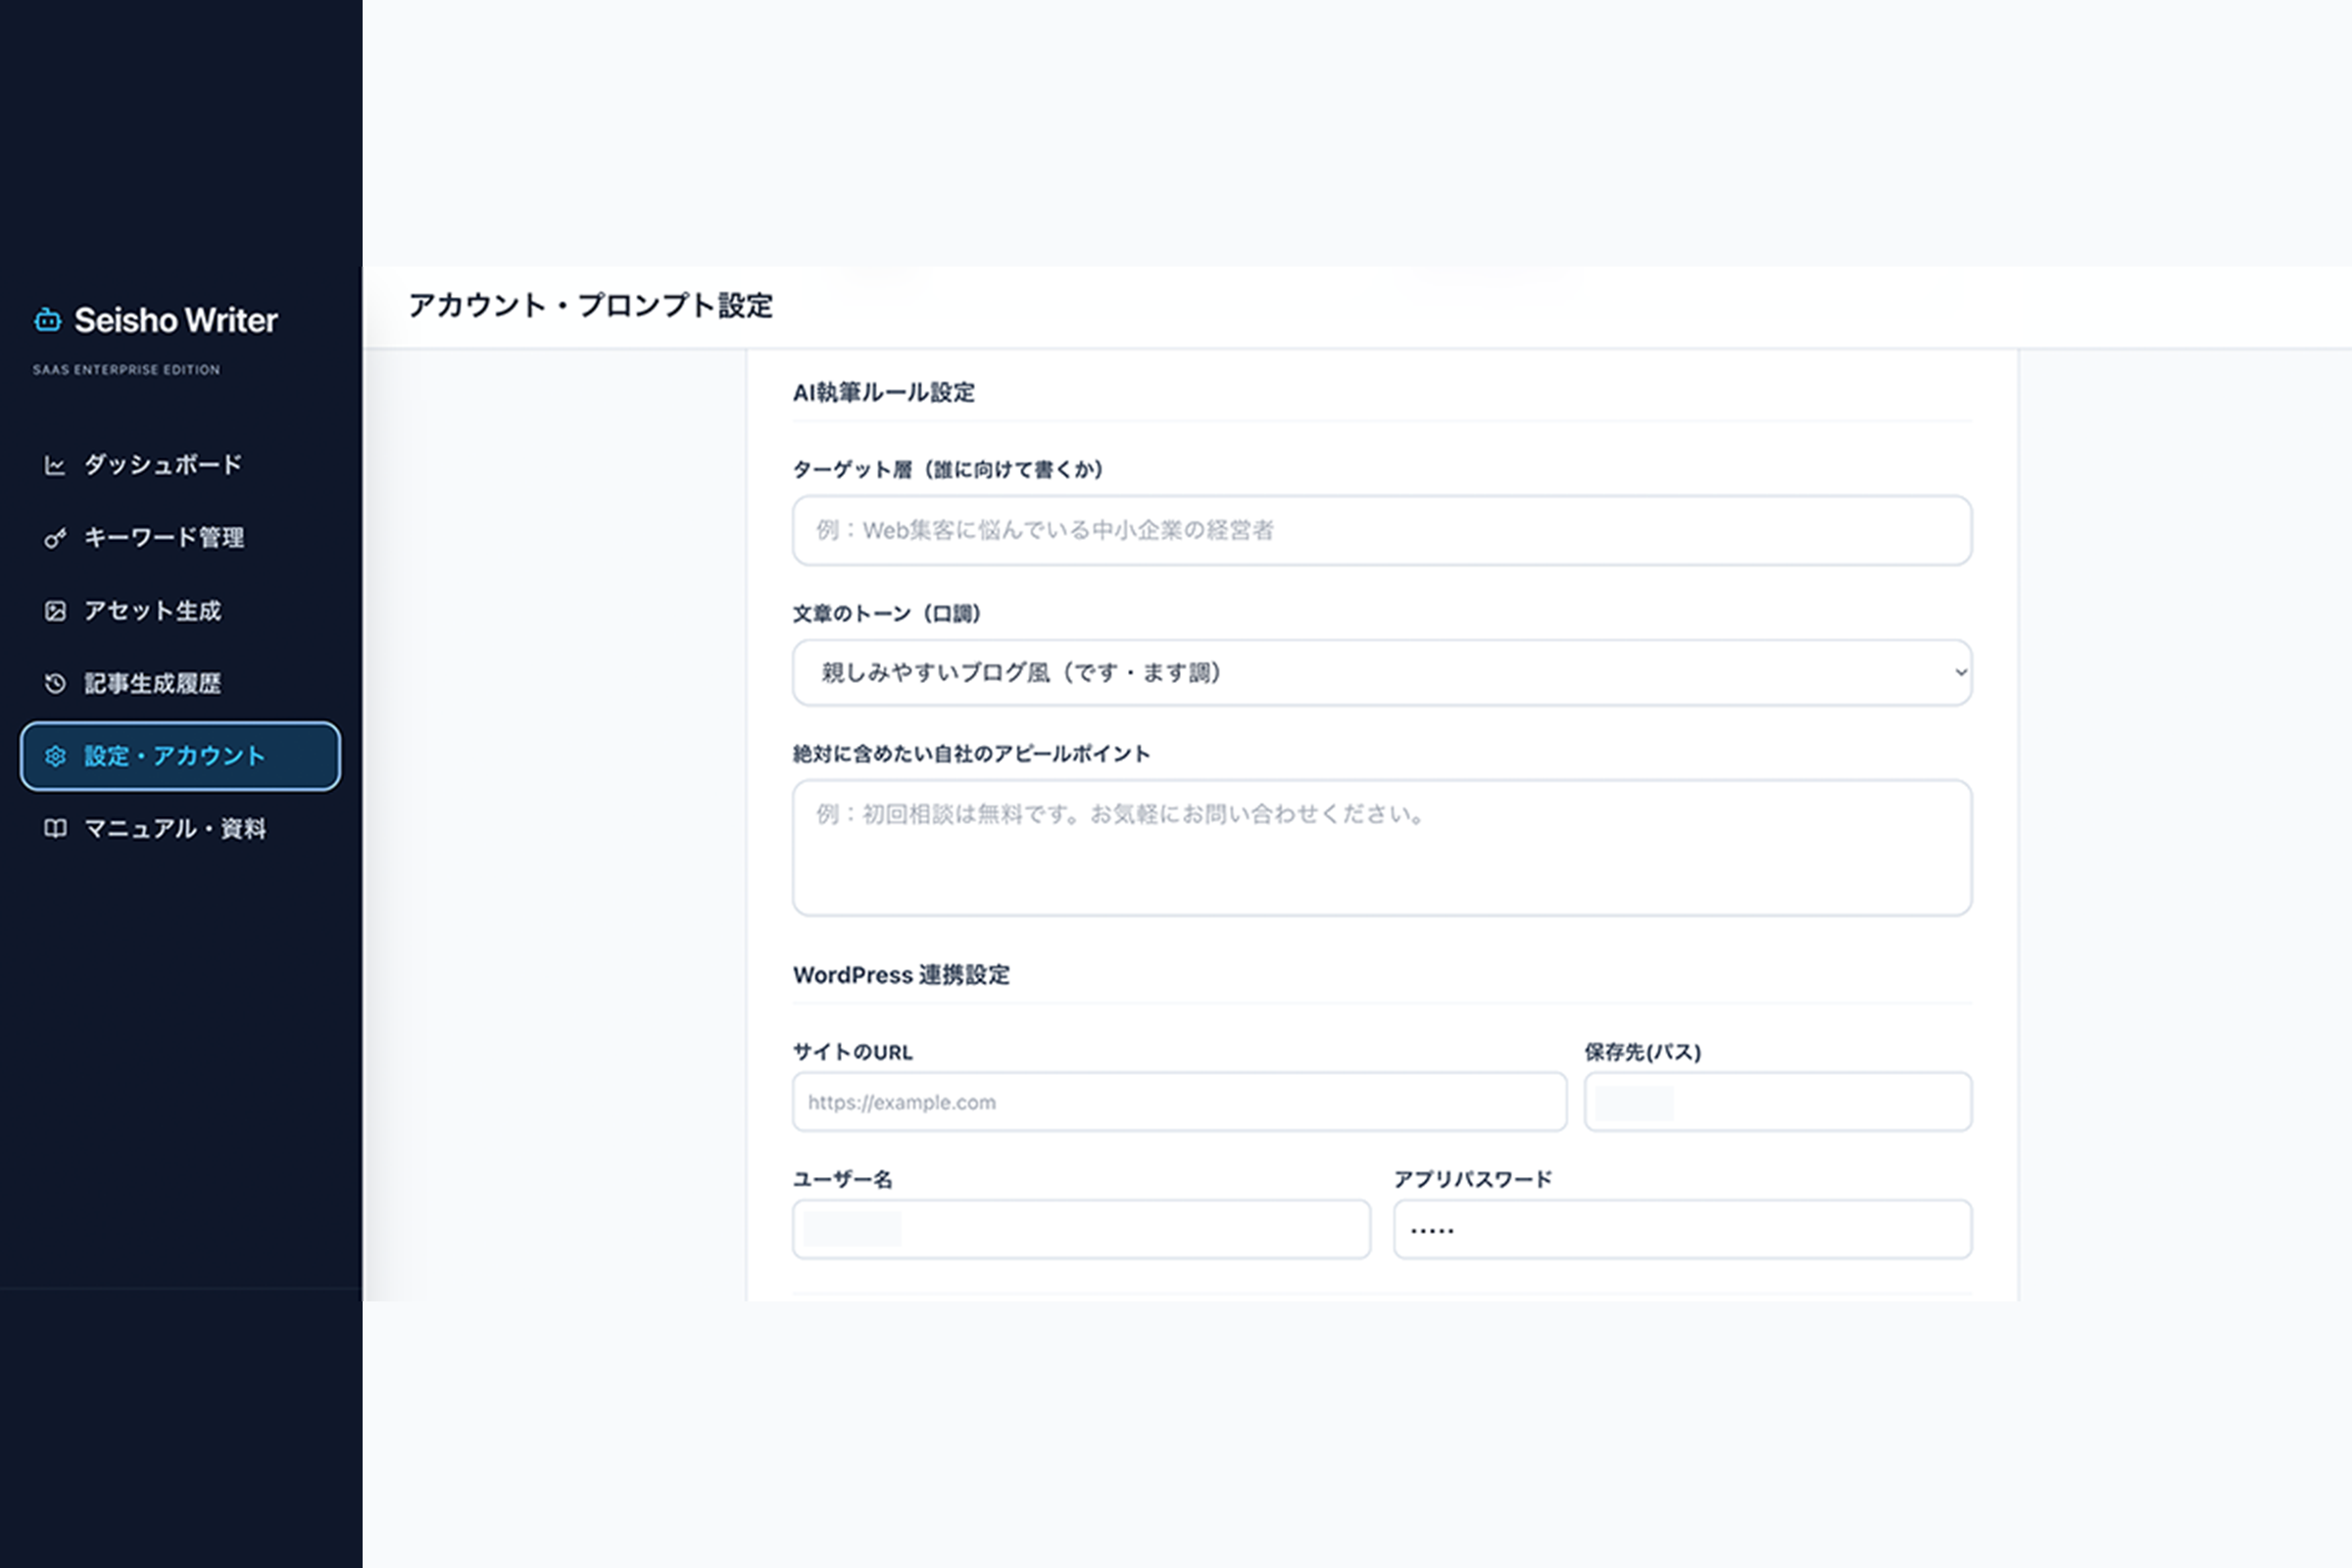Open the アセット生成 menu entry
The width and height of the screenshot is (2352, 1568).
tap(153, 611)
